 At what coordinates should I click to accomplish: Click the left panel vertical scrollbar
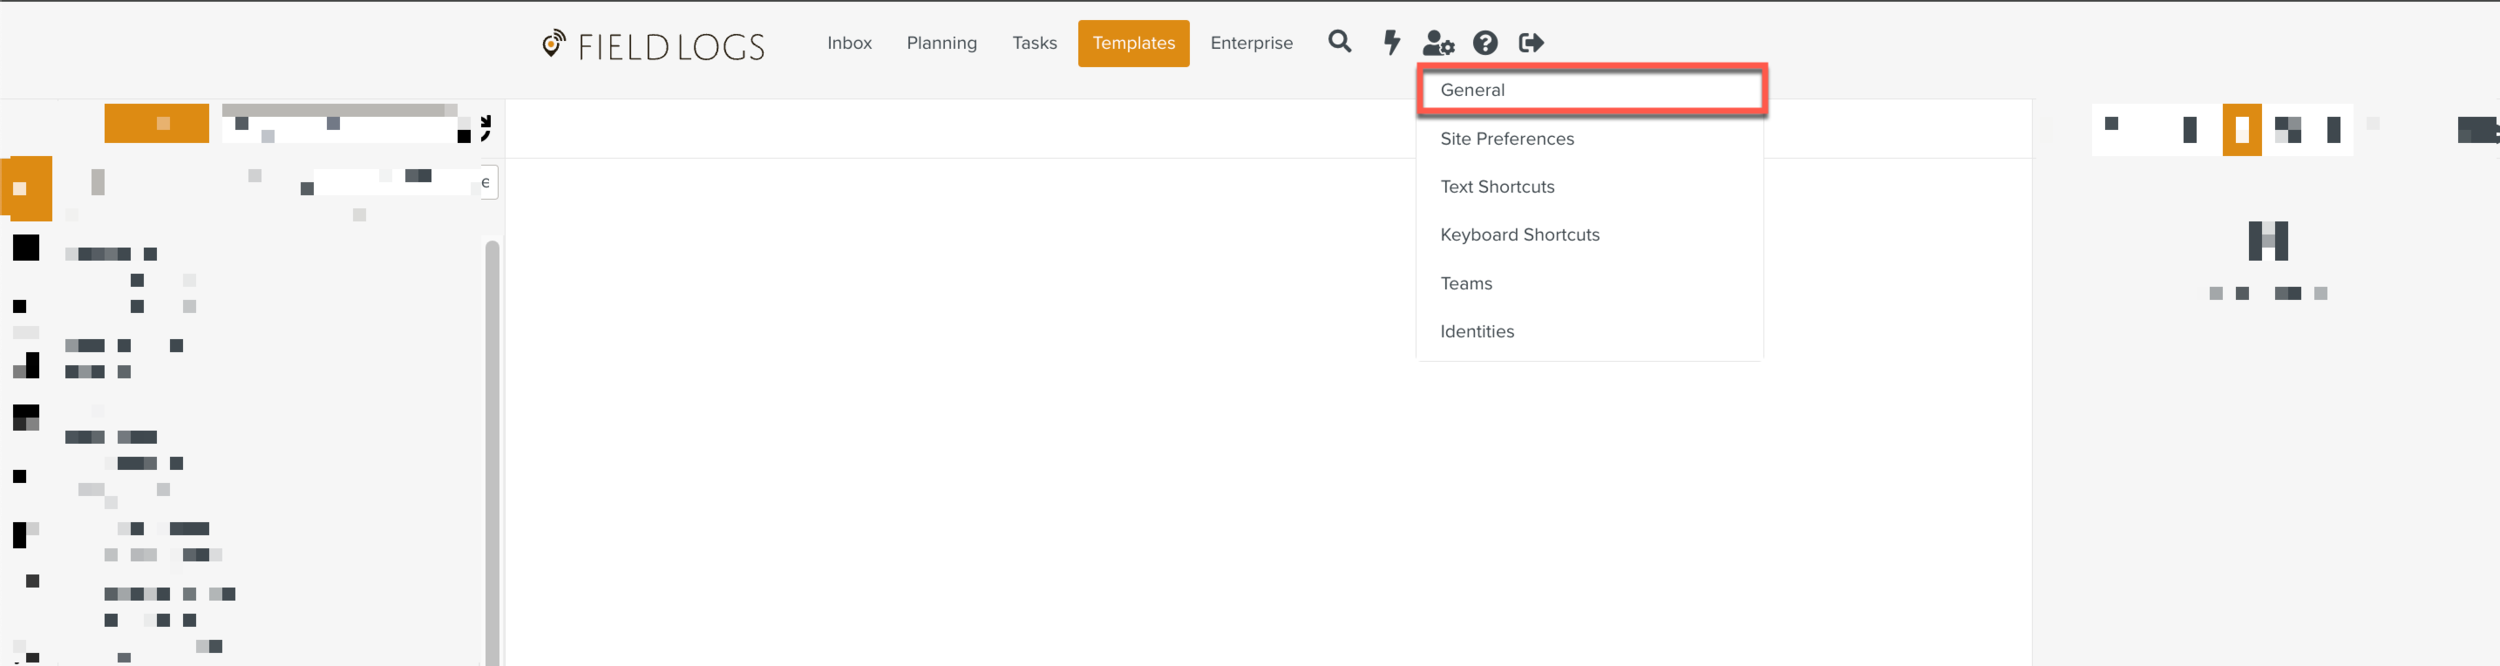click(492, 450)
